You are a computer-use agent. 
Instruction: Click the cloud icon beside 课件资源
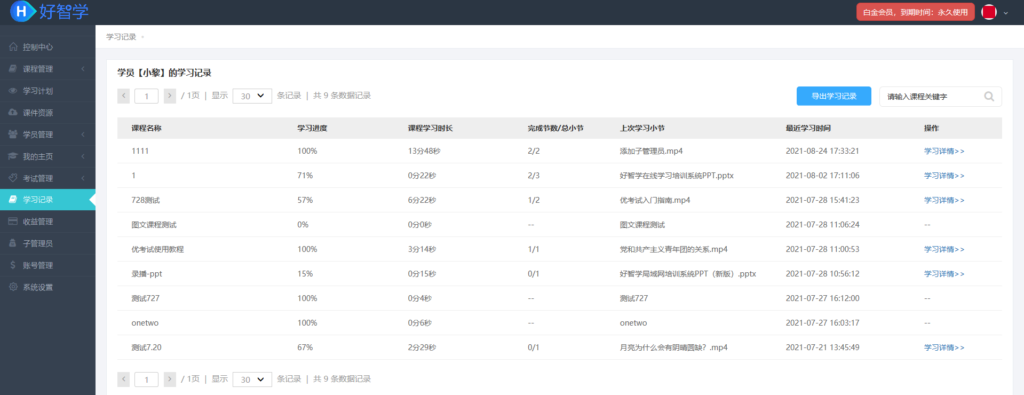point(13,112)
